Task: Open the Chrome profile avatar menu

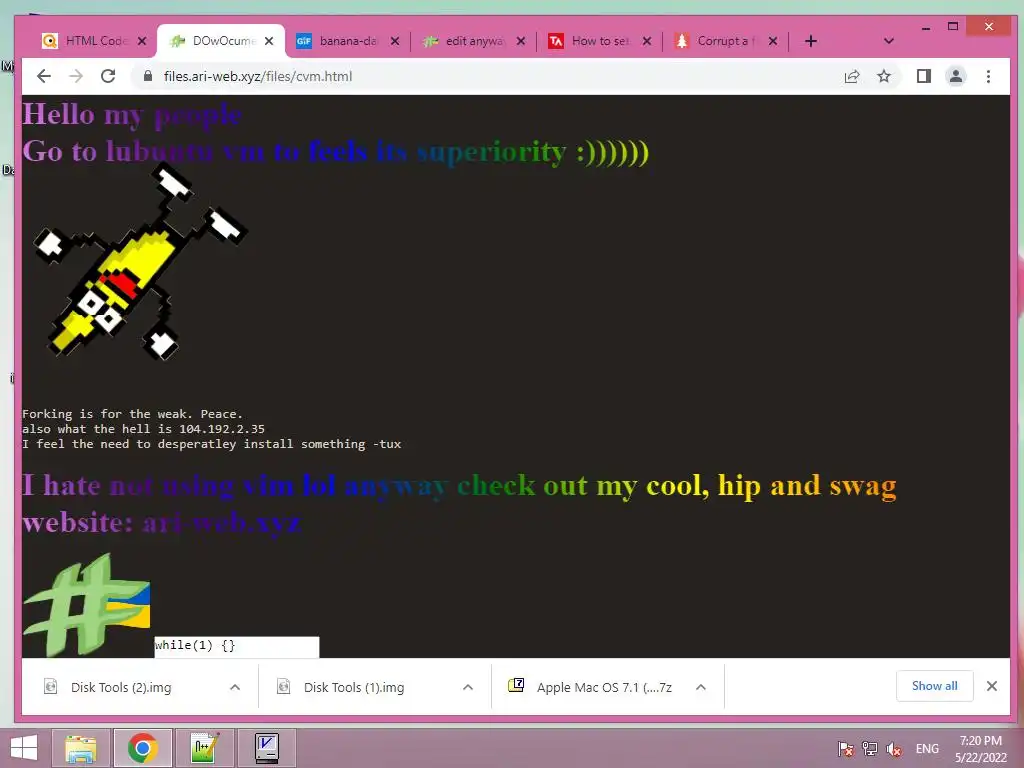Action: click(x=955, y=76)
